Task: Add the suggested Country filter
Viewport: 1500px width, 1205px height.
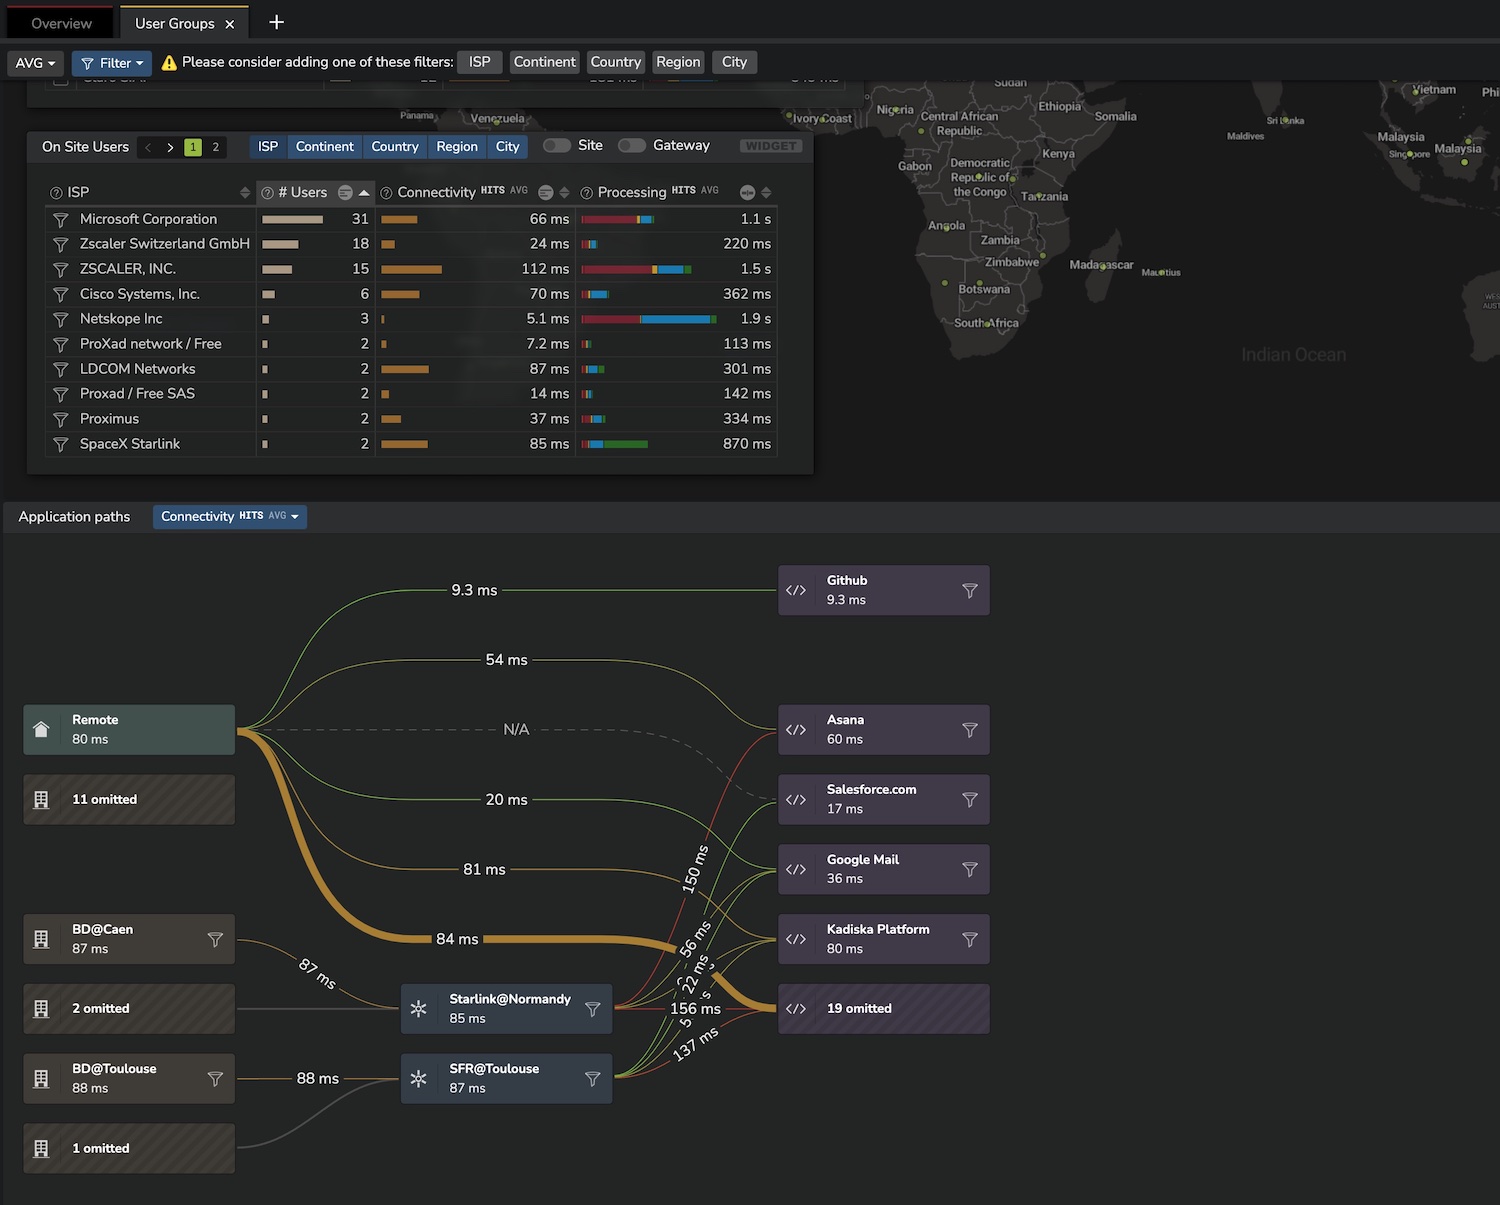Action: 616,62
